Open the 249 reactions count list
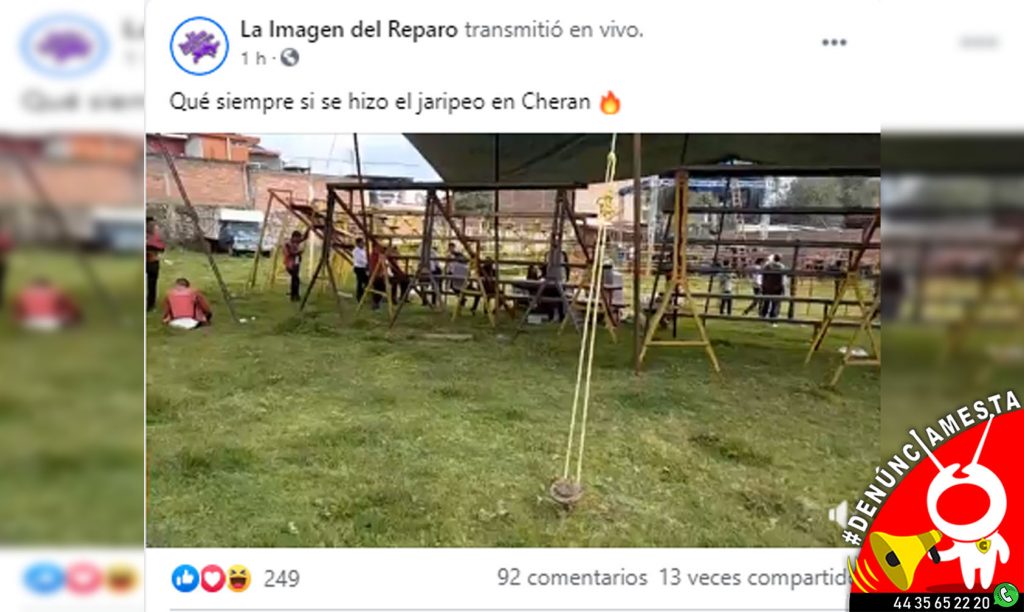The height and width of the screenshot is (612, 1024). coord(281,579)
